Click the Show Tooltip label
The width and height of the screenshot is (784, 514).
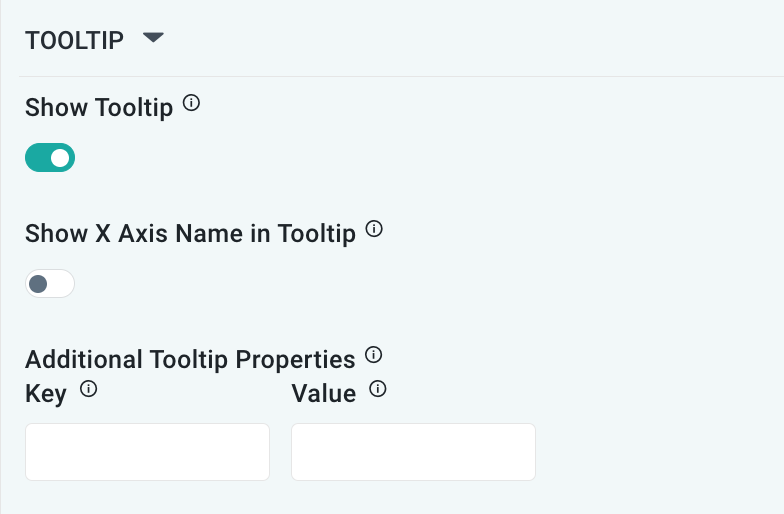[99, 107]
